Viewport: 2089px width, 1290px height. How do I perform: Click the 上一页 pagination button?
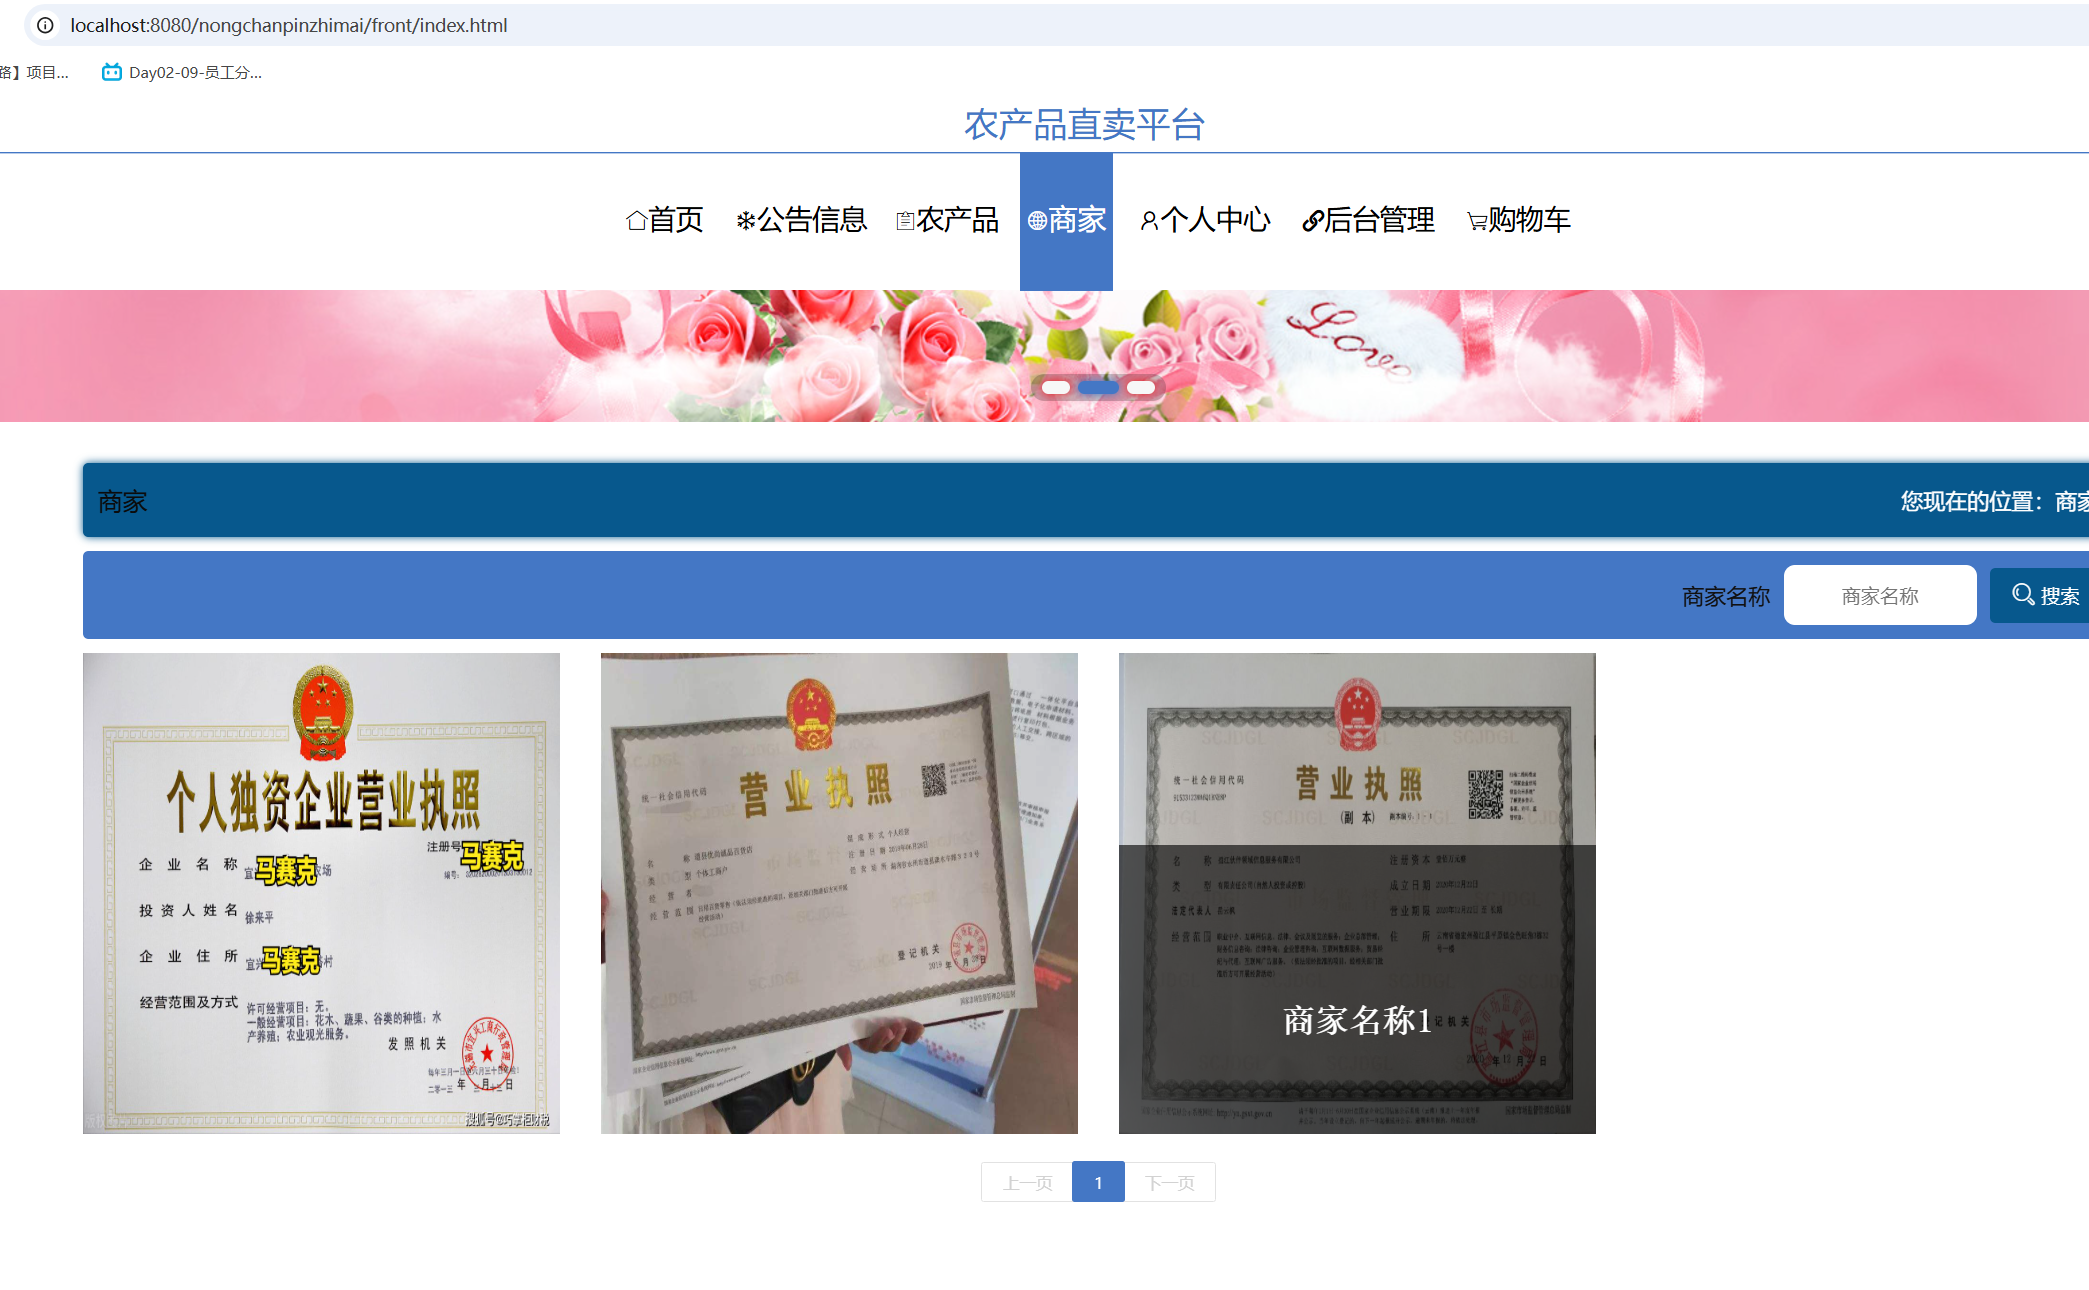point(1027,1182)
